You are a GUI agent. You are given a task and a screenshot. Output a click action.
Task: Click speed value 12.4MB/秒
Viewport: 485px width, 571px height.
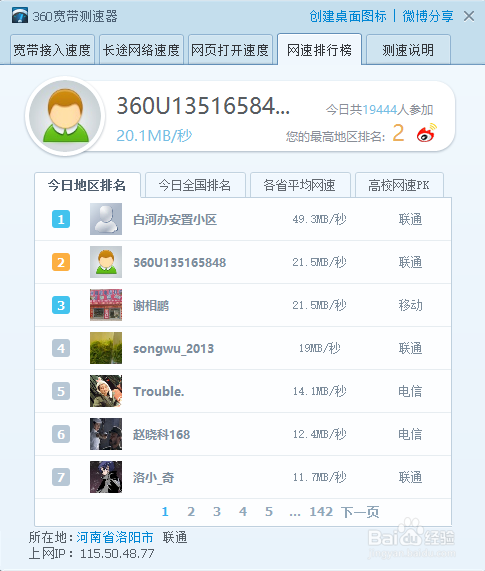(319, 434)
